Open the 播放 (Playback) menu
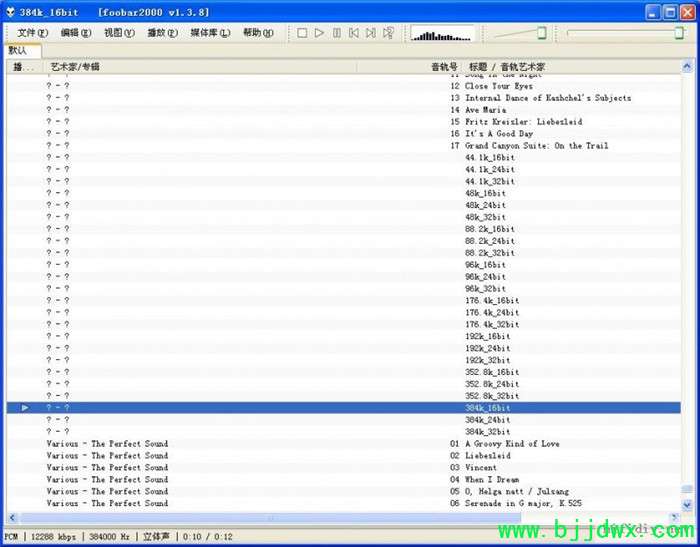This screenshot has height=547, width=700. pyautogui.click(x=162, y=33)
